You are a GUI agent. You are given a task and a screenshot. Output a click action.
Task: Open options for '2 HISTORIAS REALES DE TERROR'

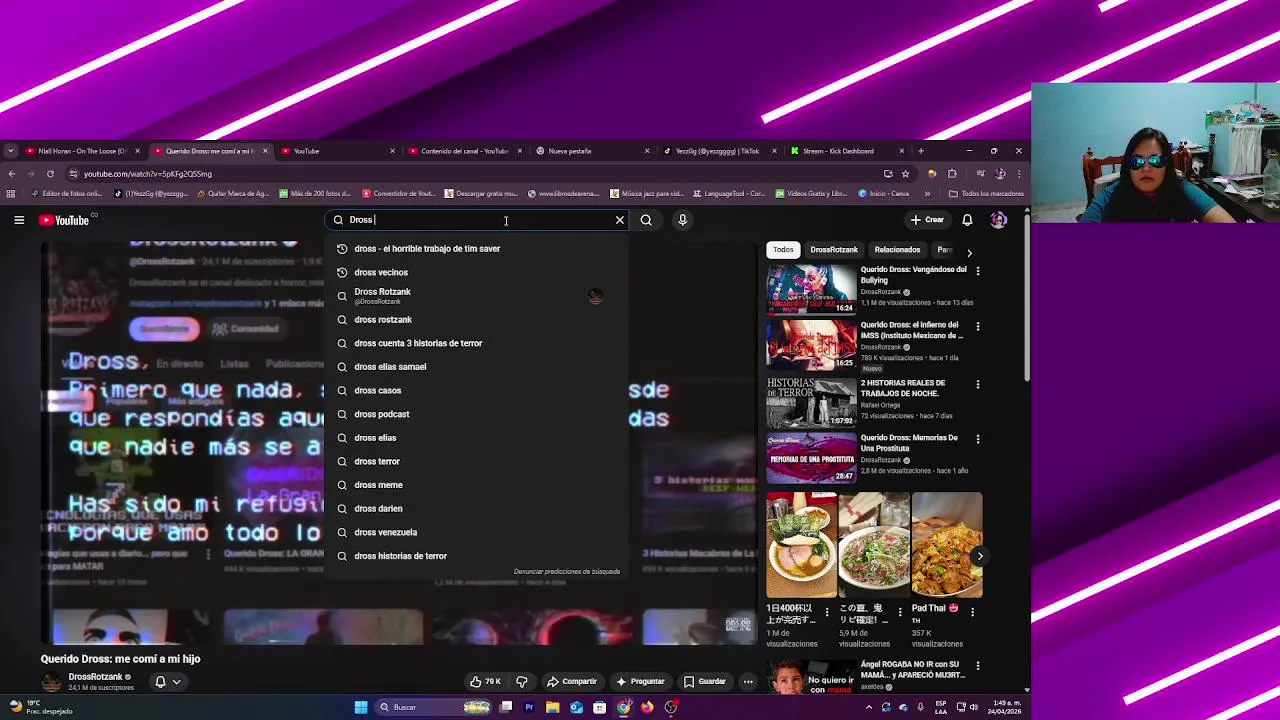click(978, 385)
